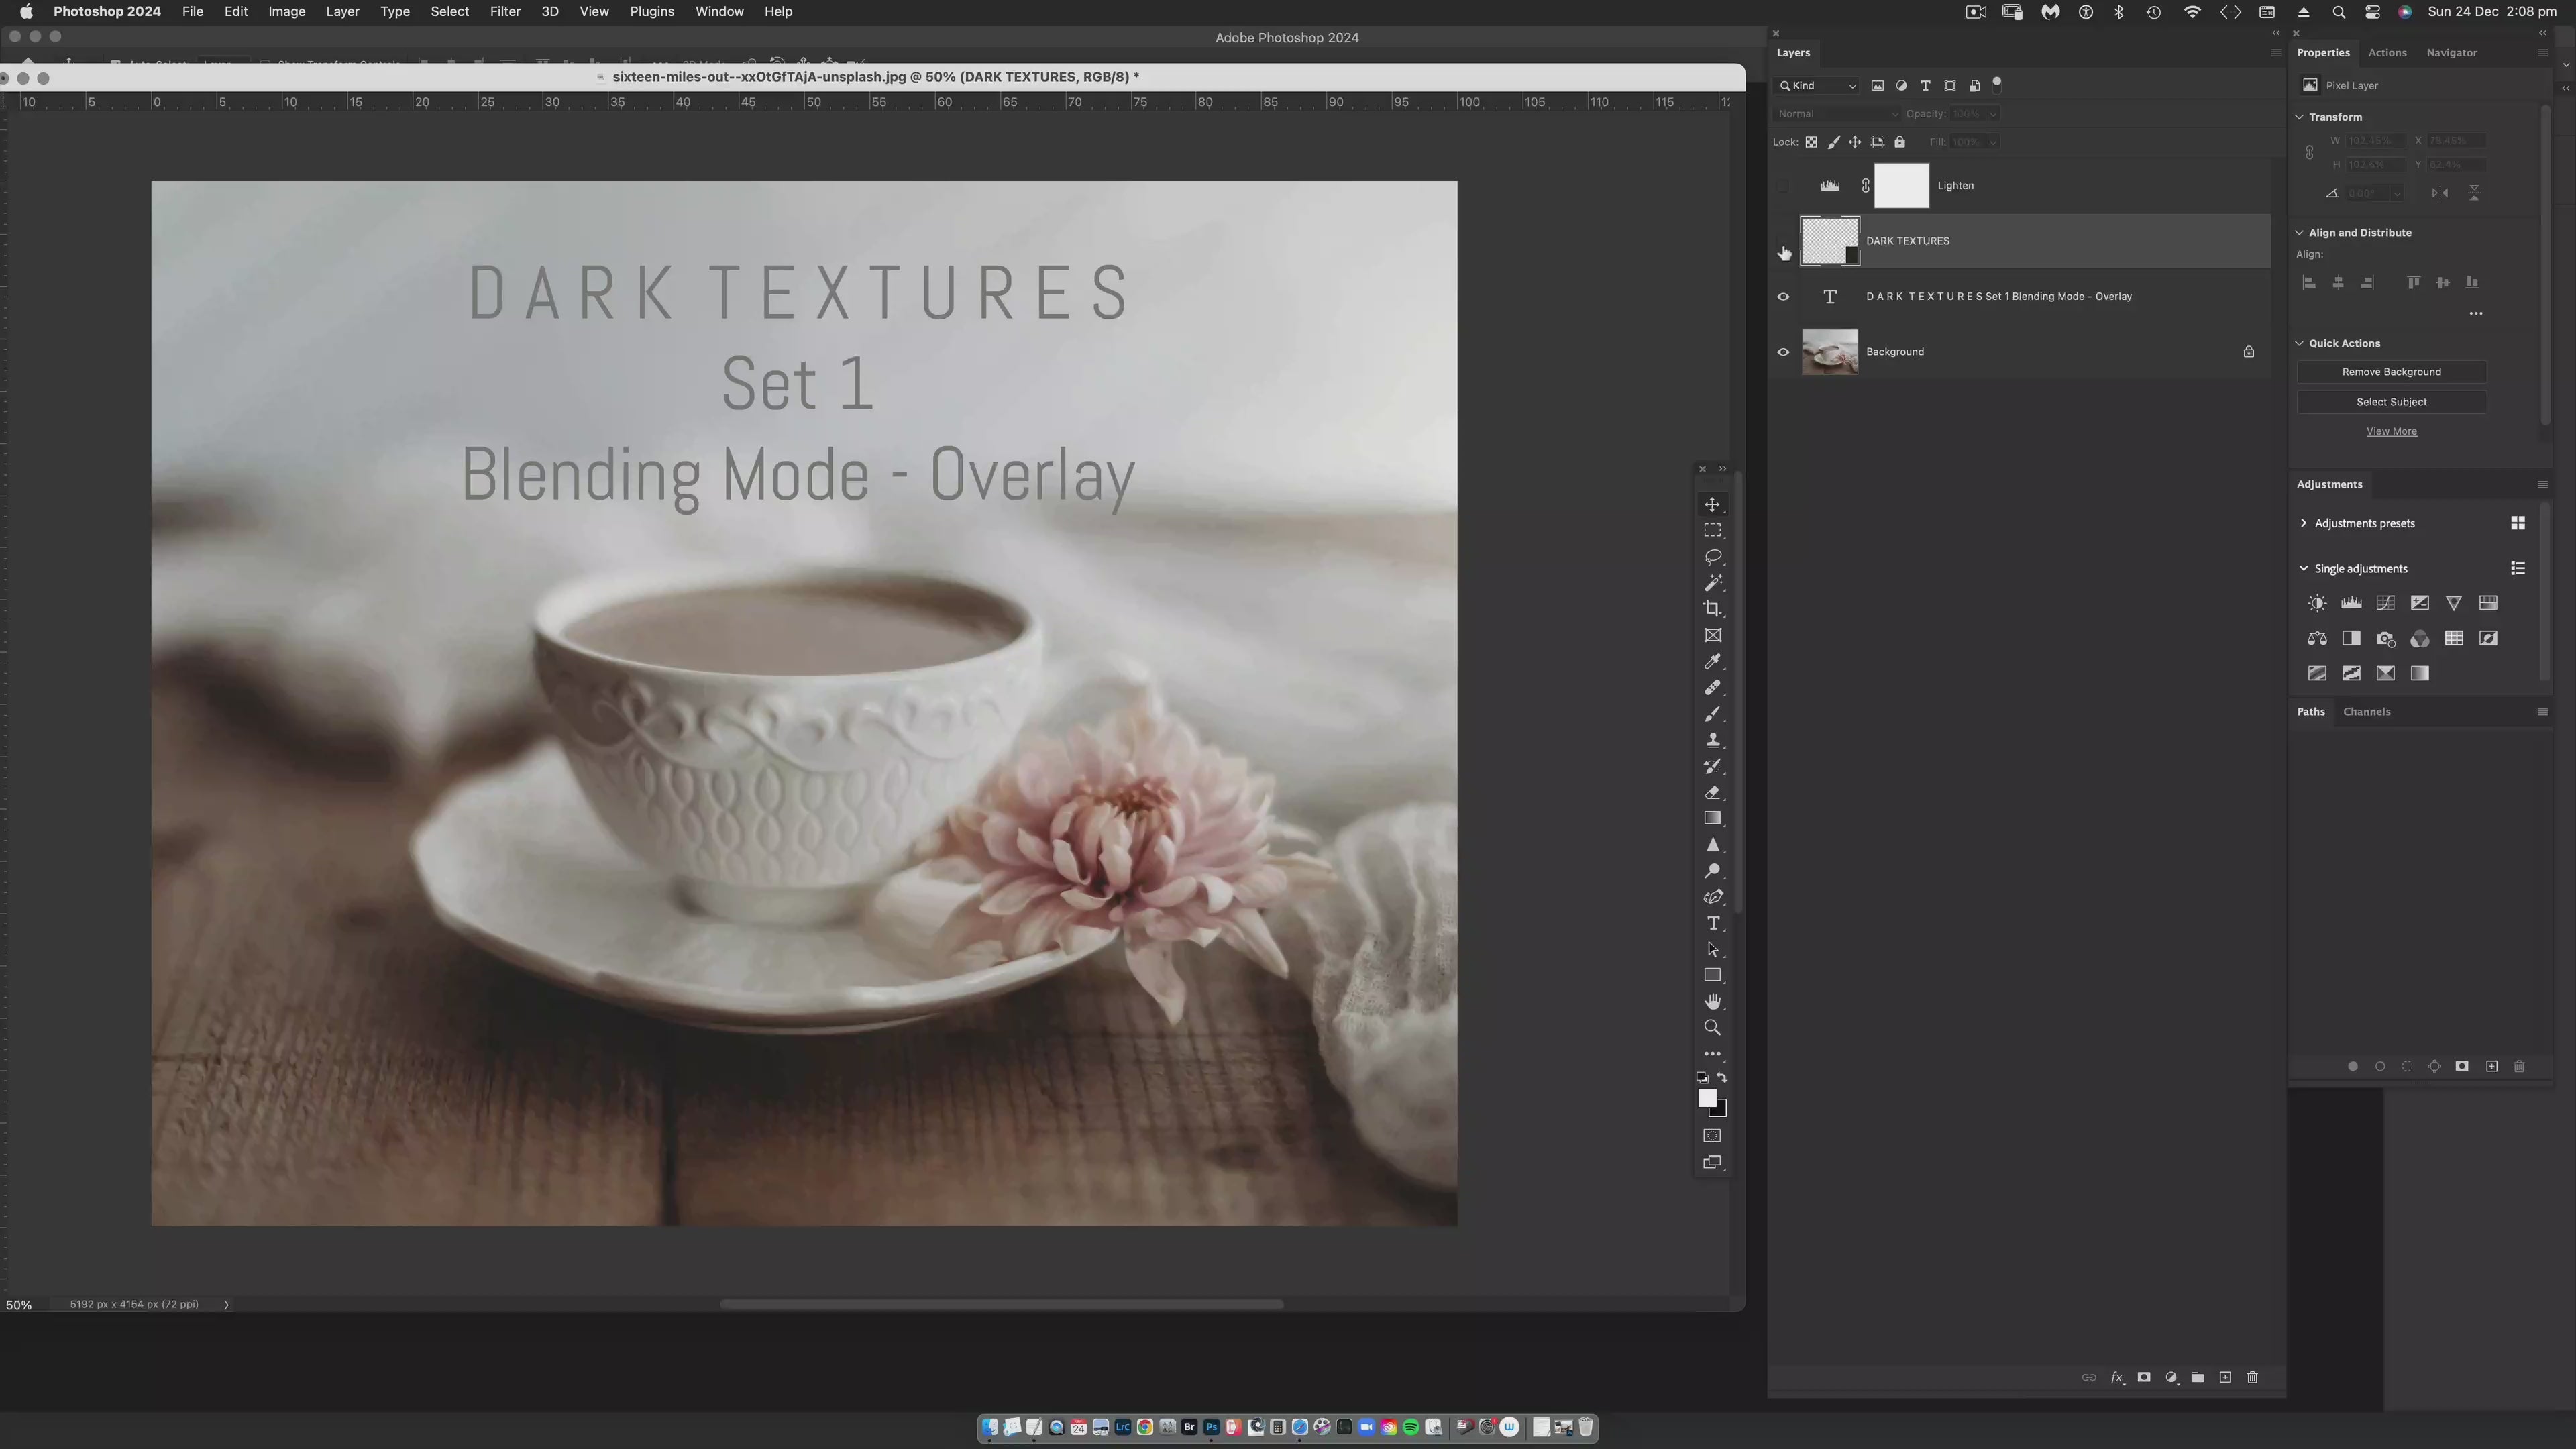The height and width of the screenshot is (1449, 2576).
Task: Select the Crop tool
Action: tap(1713, 609)
